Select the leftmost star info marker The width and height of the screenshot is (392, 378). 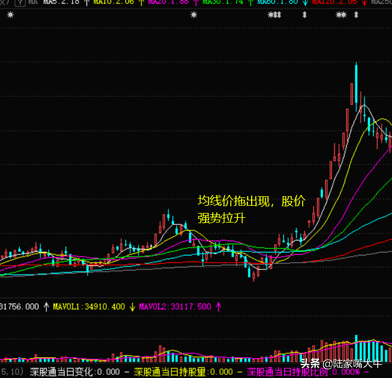tap(10, 15)
